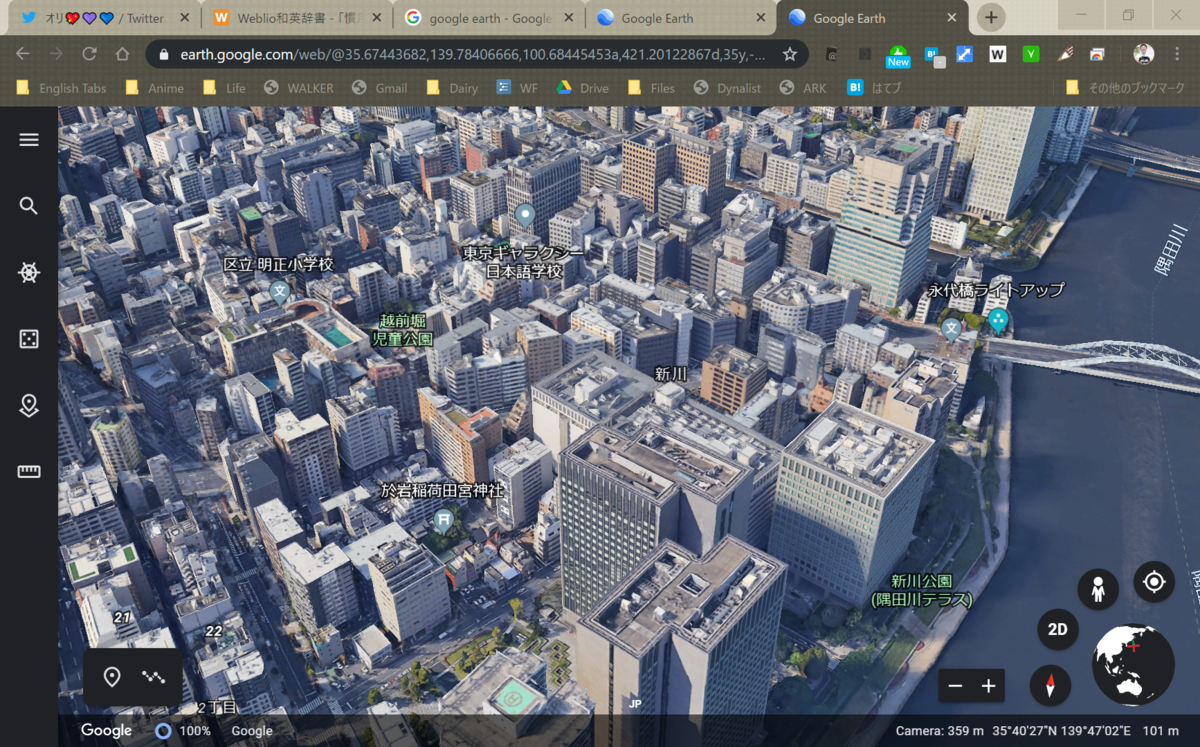The height and width of the screenshot is (747, 1200).
Task: Open the はてブ bookmark
Action: click(874, 88)
